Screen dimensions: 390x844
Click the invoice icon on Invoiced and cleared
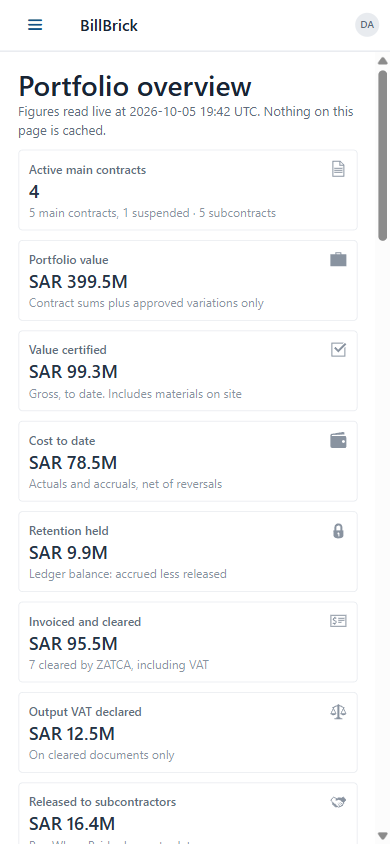coord(338,621)
